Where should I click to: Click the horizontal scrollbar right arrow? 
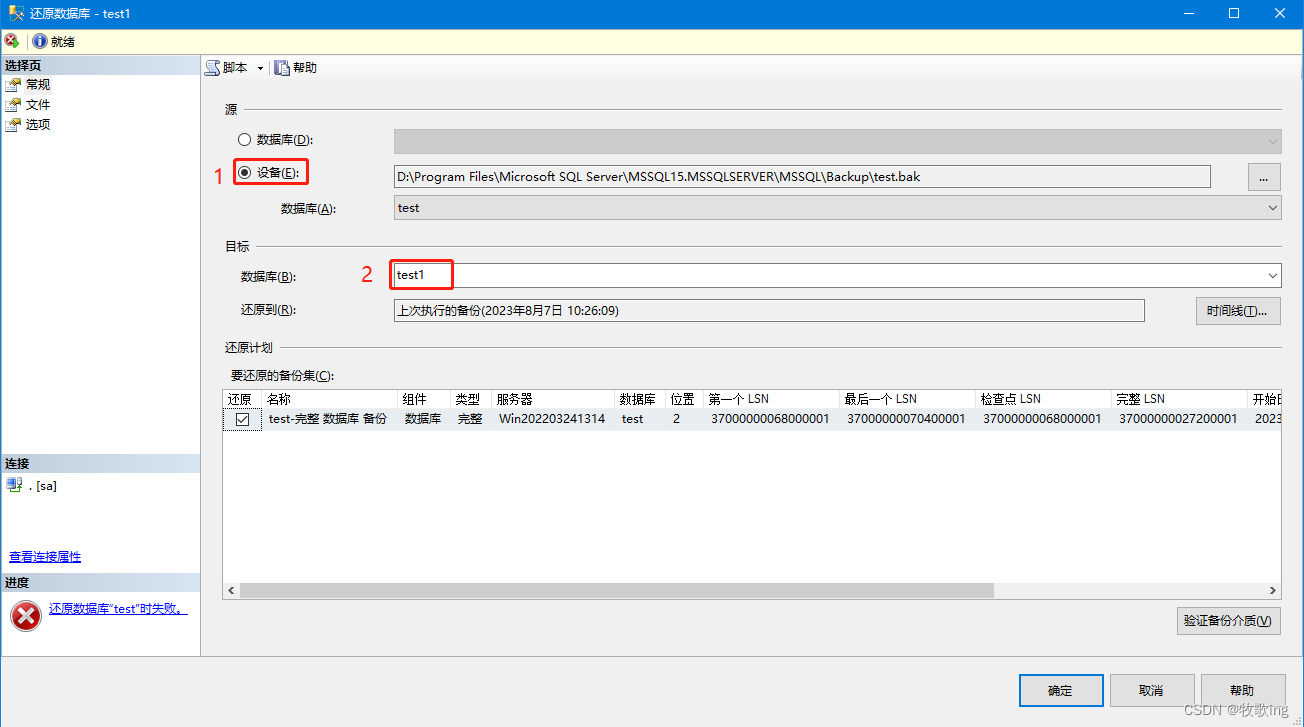tap(1273, 591)
